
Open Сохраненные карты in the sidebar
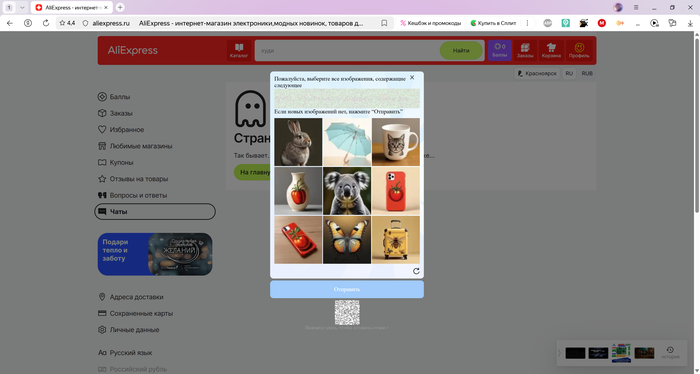135,313
